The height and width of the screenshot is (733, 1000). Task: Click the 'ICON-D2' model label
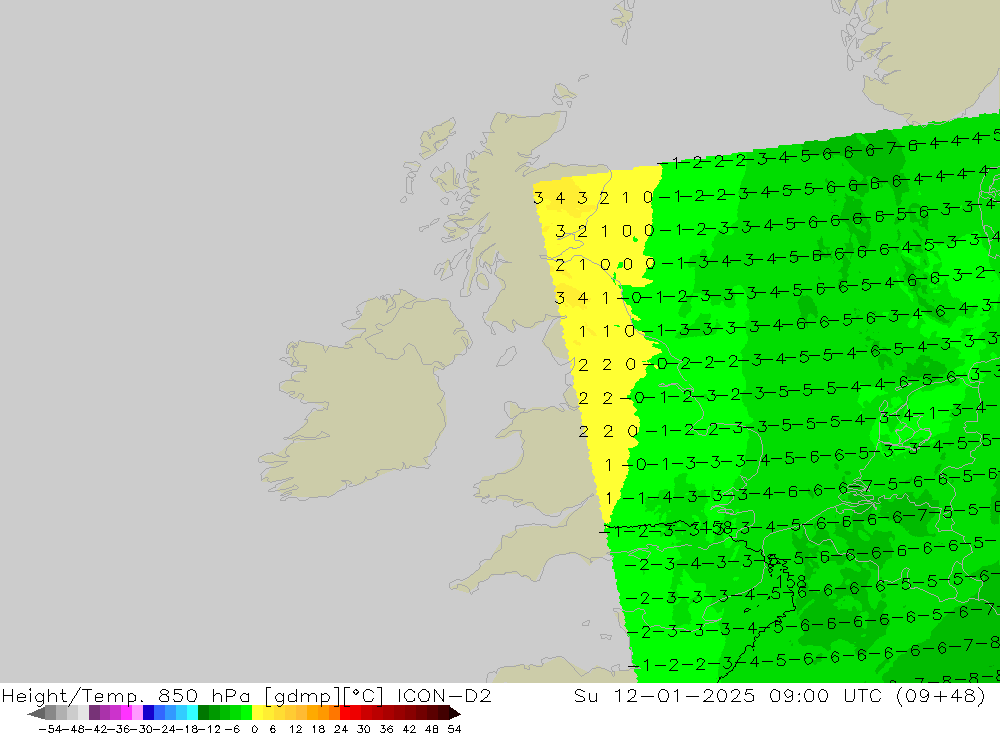pos(444,695)
